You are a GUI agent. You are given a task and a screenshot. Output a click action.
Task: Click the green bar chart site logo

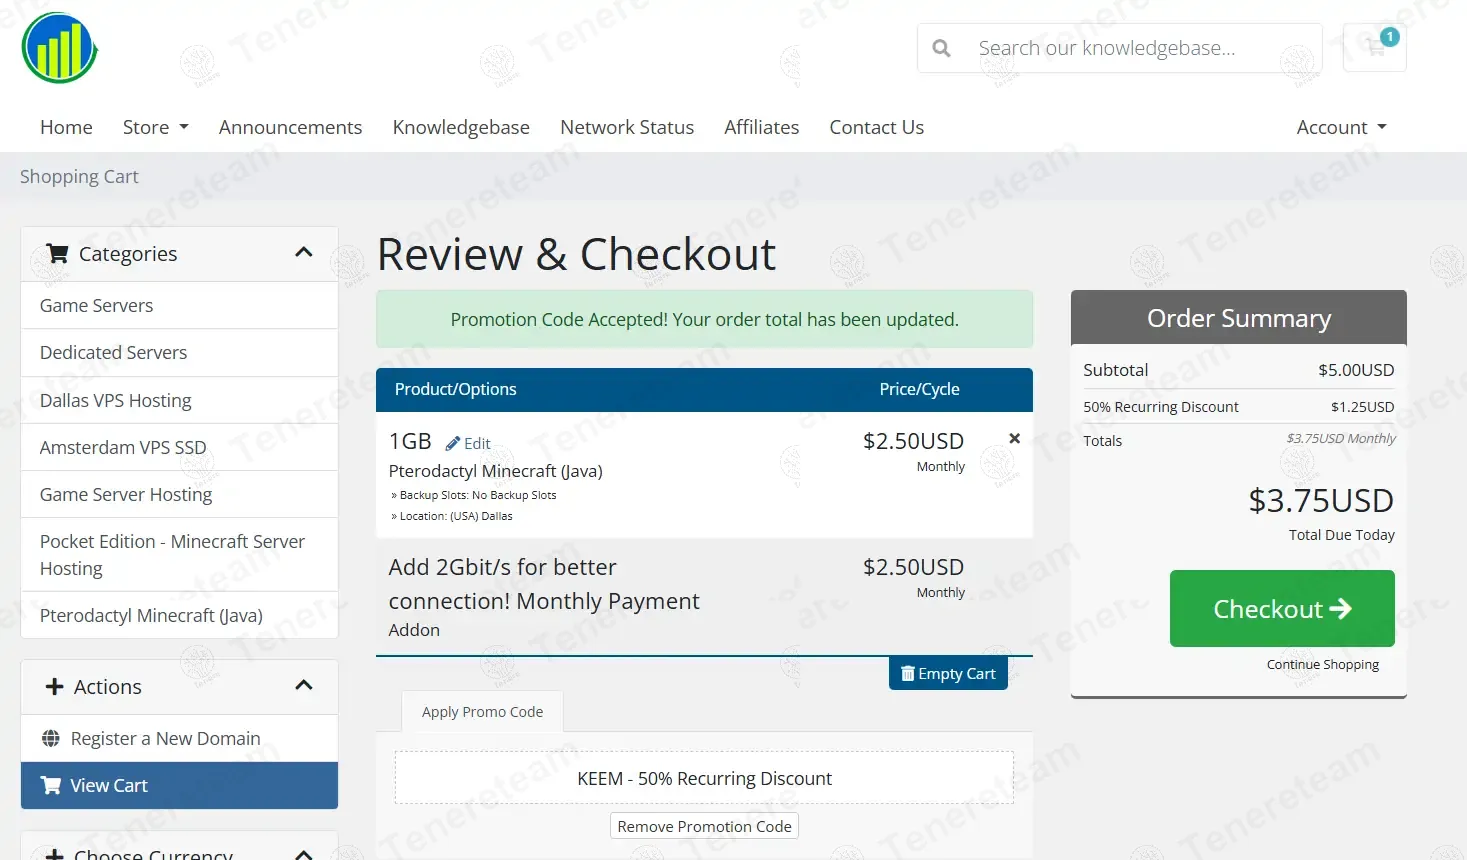coord(60,48)
